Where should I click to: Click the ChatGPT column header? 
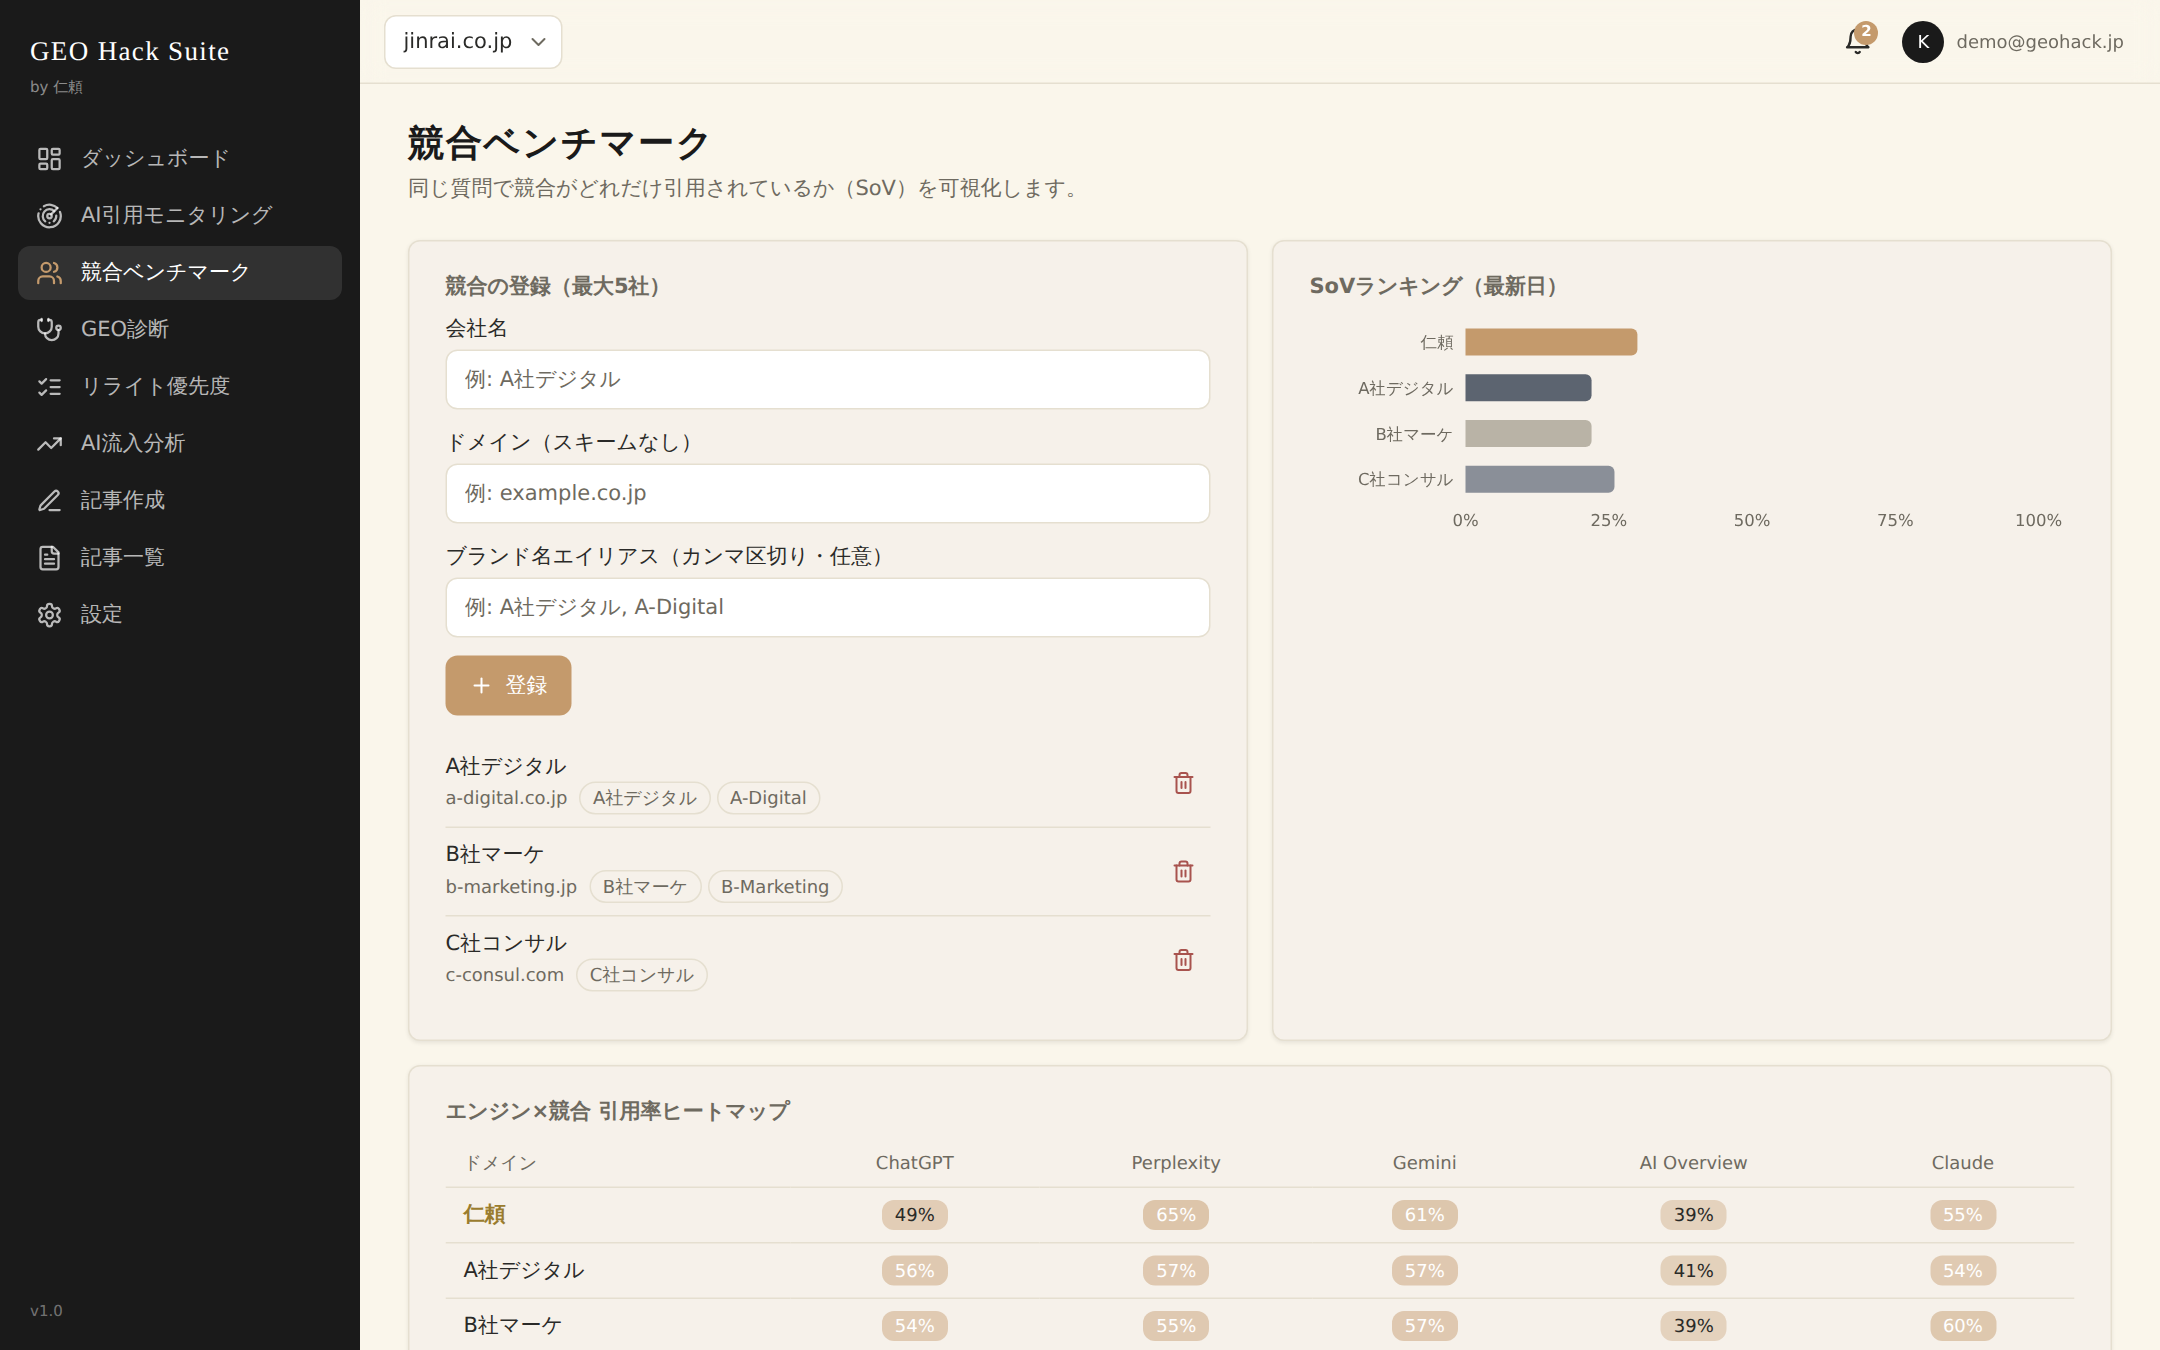(915, 1163)
